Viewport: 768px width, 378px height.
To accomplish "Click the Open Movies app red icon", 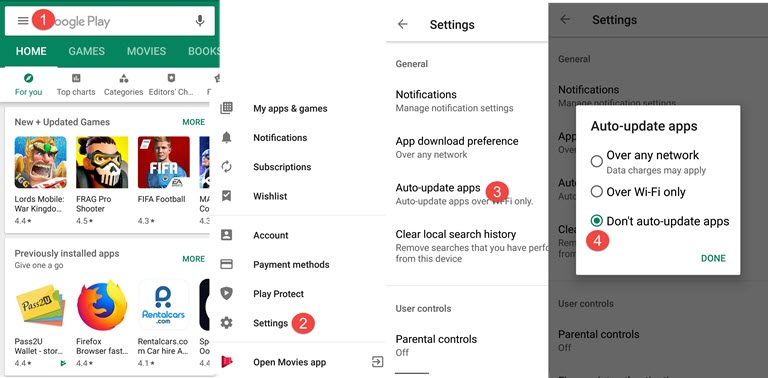I will [227, 362].
